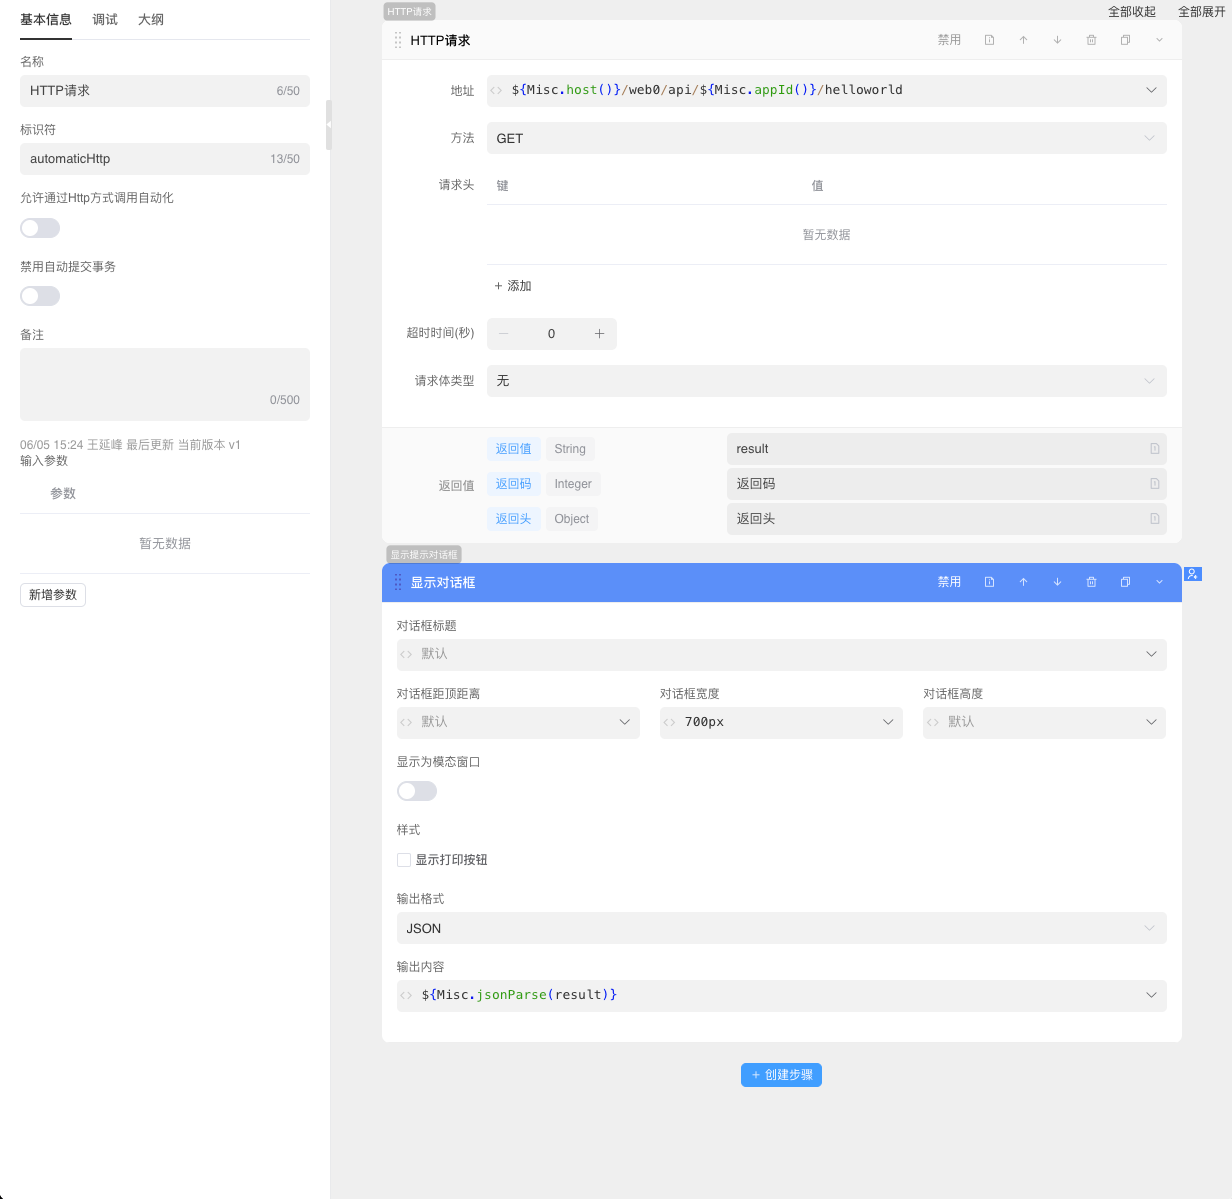Click variable icon in the result return field

click(1154, 449)
